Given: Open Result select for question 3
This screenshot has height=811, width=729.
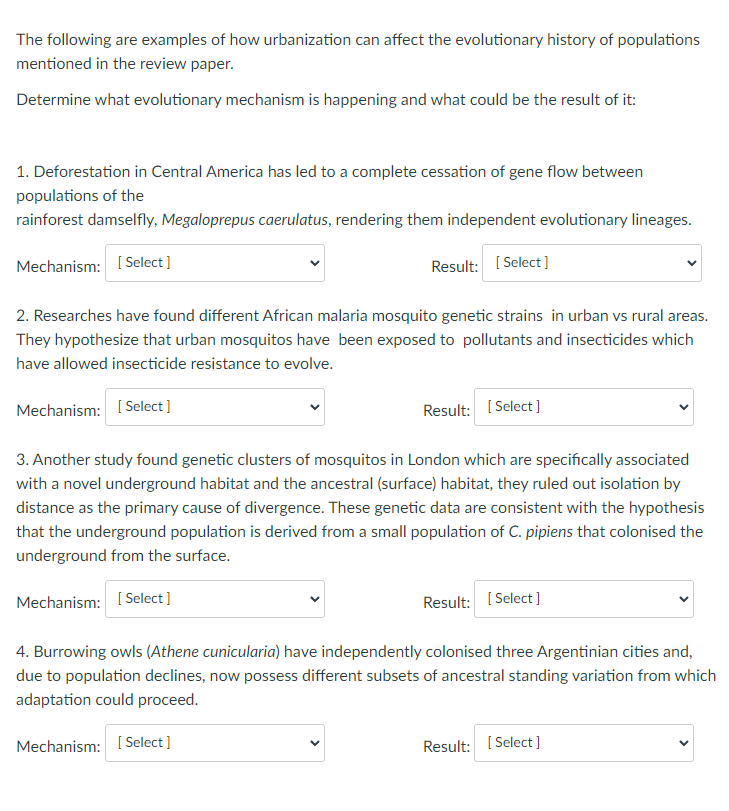Looking at the screenshot, I should coord(584,599).
